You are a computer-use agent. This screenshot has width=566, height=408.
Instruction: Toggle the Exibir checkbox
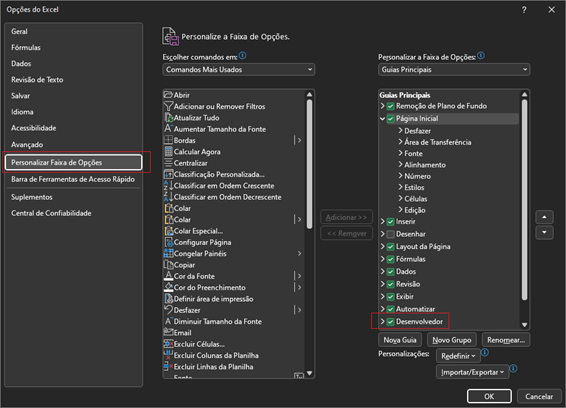point(390,297)
